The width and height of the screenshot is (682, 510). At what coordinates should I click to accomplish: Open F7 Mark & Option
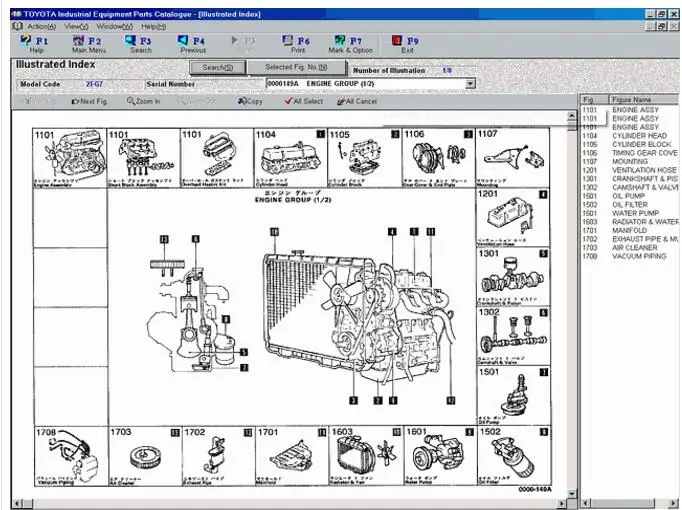point(350,44)
